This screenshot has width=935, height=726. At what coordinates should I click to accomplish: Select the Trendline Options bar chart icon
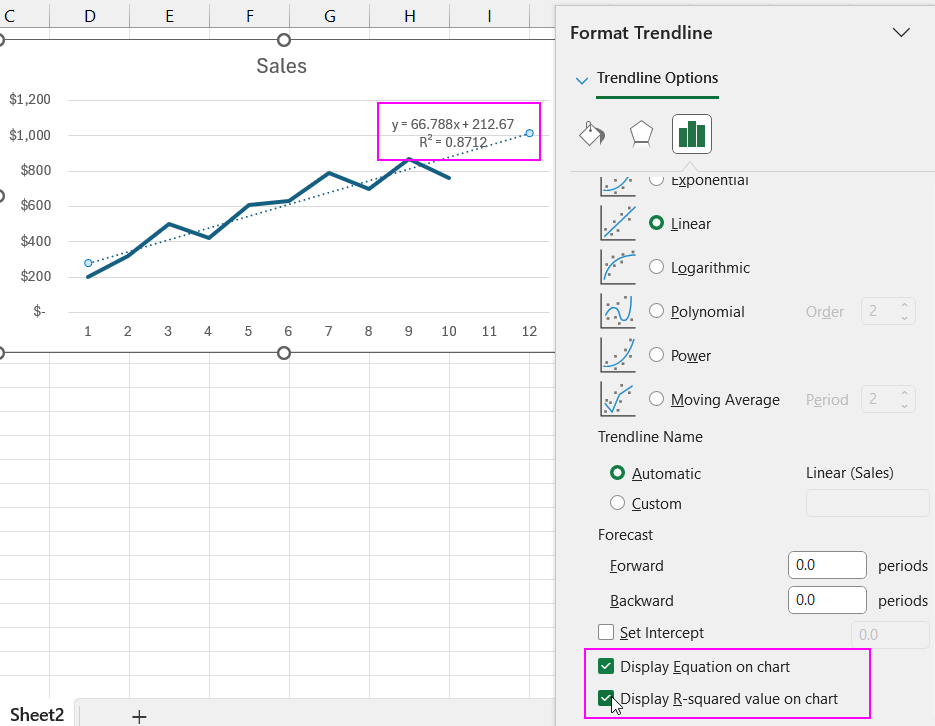pos(691,134)
